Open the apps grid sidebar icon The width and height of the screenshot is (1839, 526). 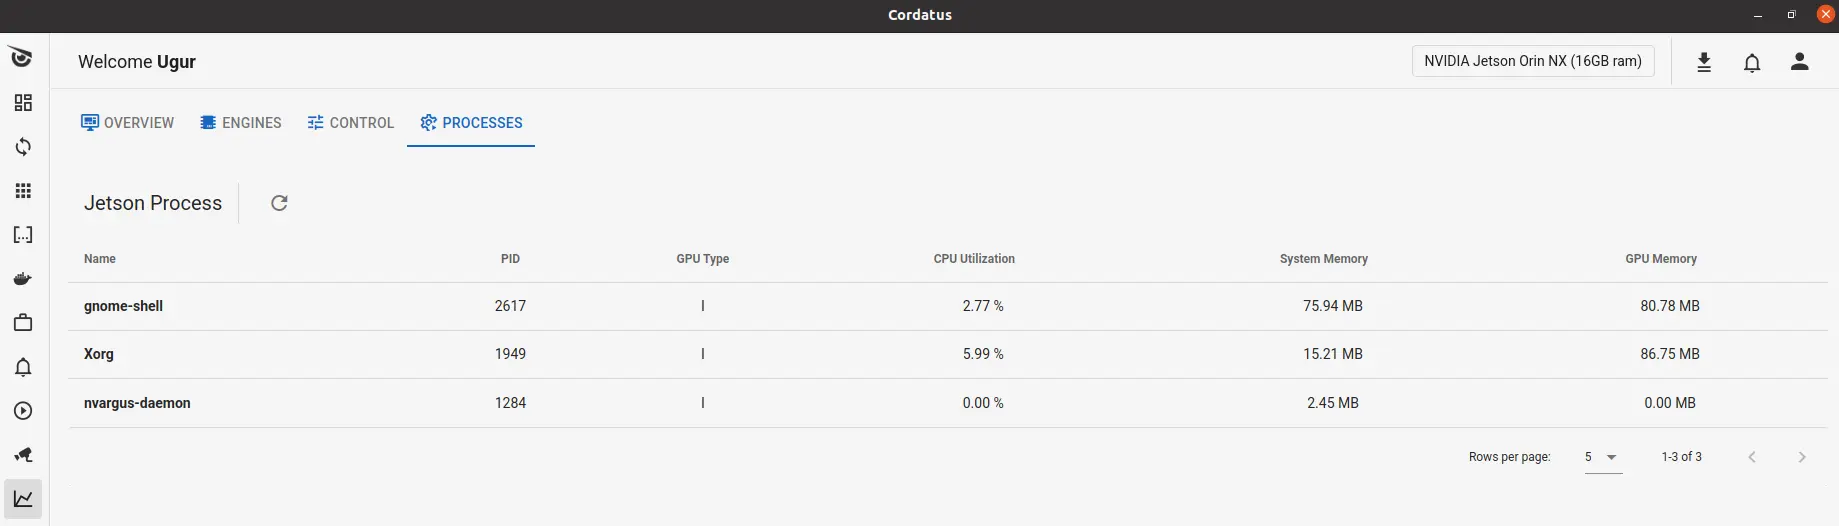coord(23,191)
